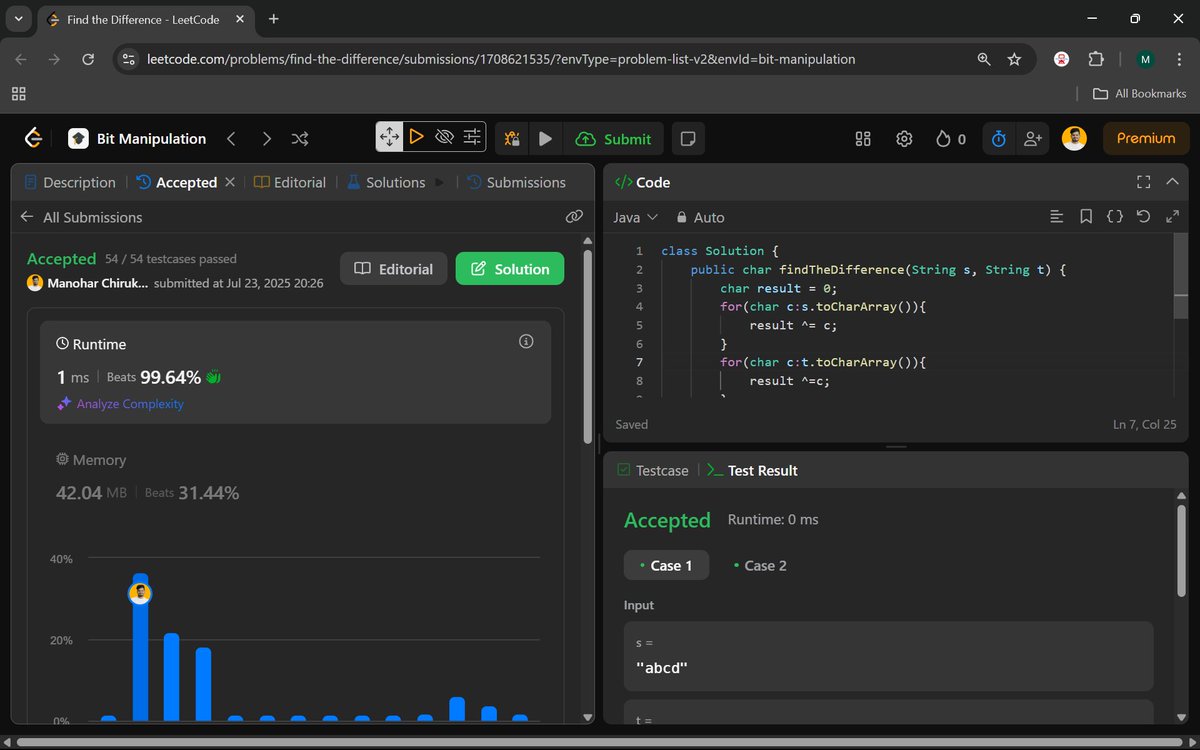Click the debugger bug icon

512,139
